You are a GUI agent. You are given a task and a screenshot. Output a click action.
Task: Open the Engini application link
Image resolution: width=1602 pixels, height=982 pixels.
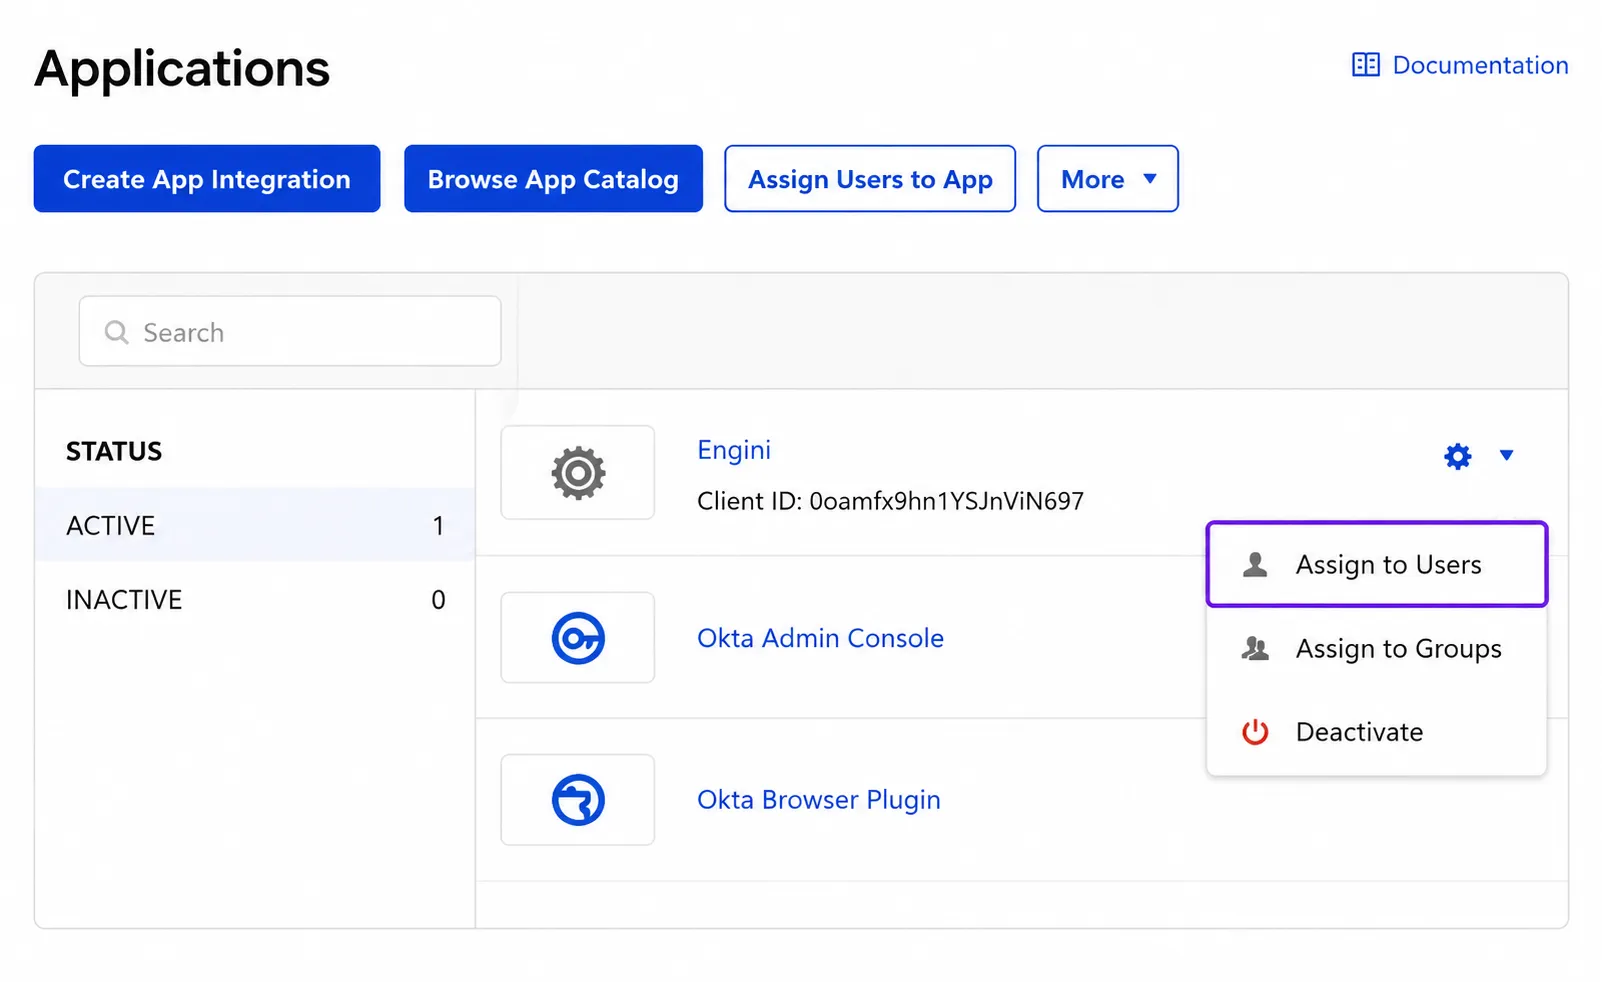pos(734,450)
